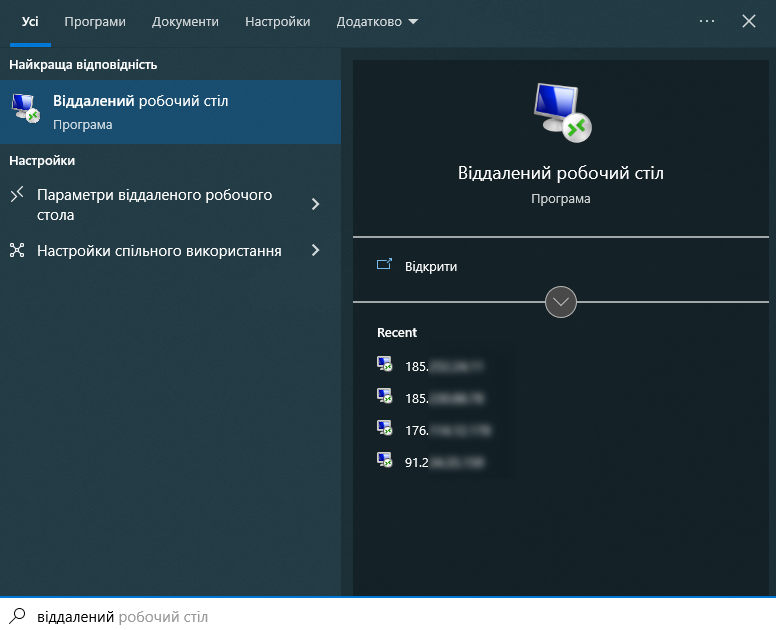776x630 pixels.
Task: Switch to the Настройки tab
Action: 278,22
